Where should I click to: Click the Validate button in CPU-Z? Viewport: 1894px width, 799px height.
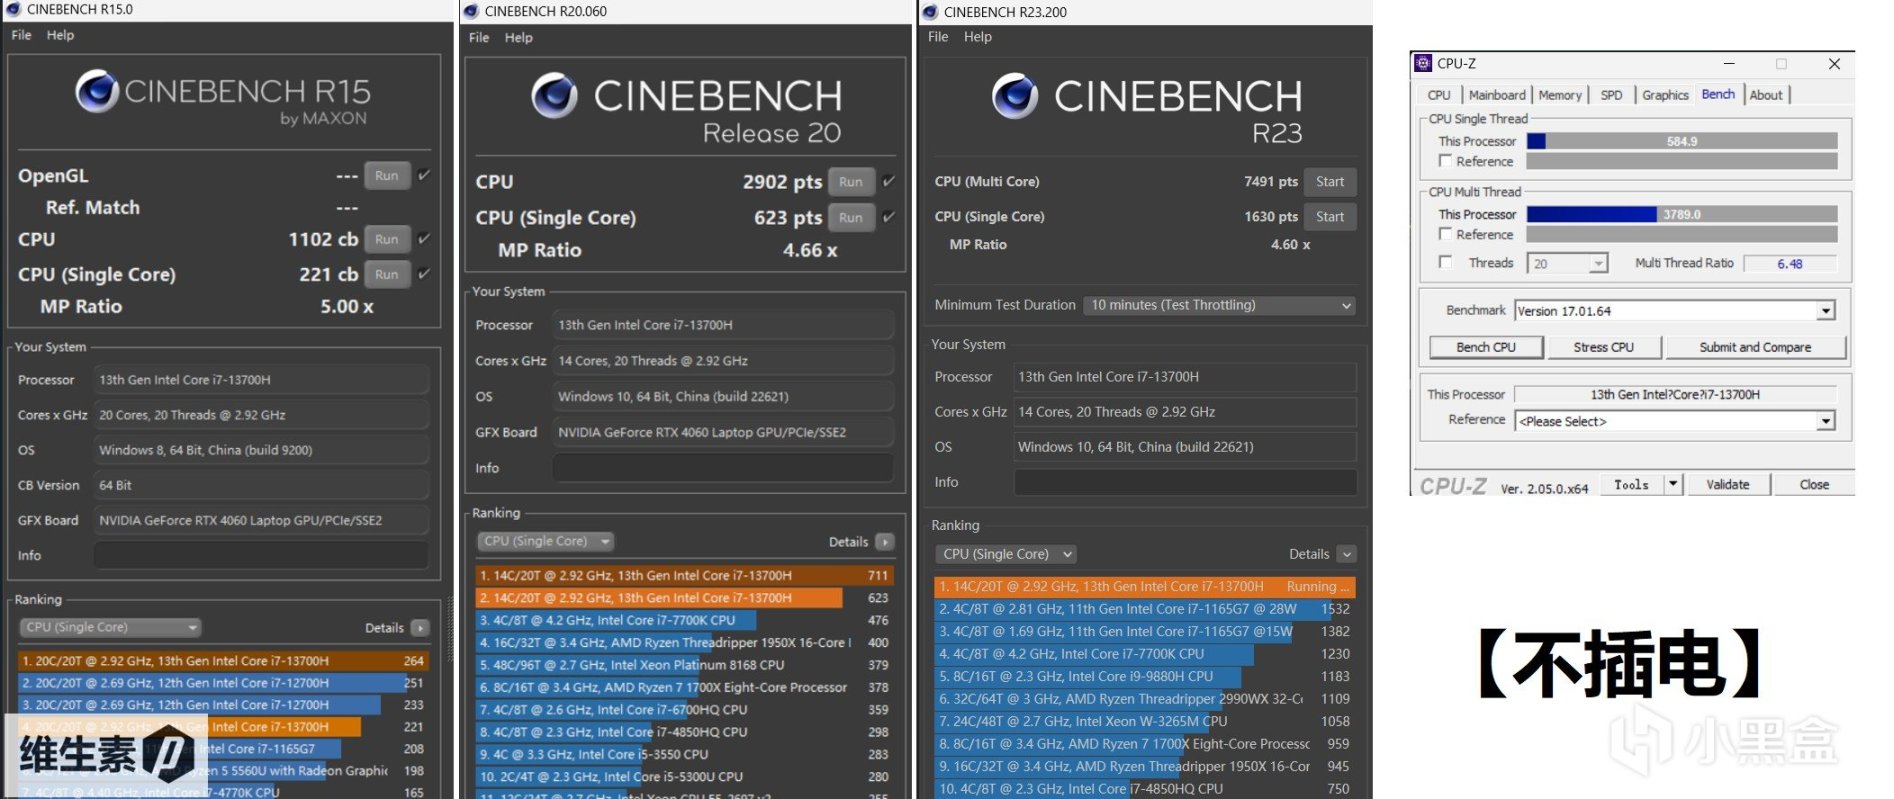[x=1728, y=485]
